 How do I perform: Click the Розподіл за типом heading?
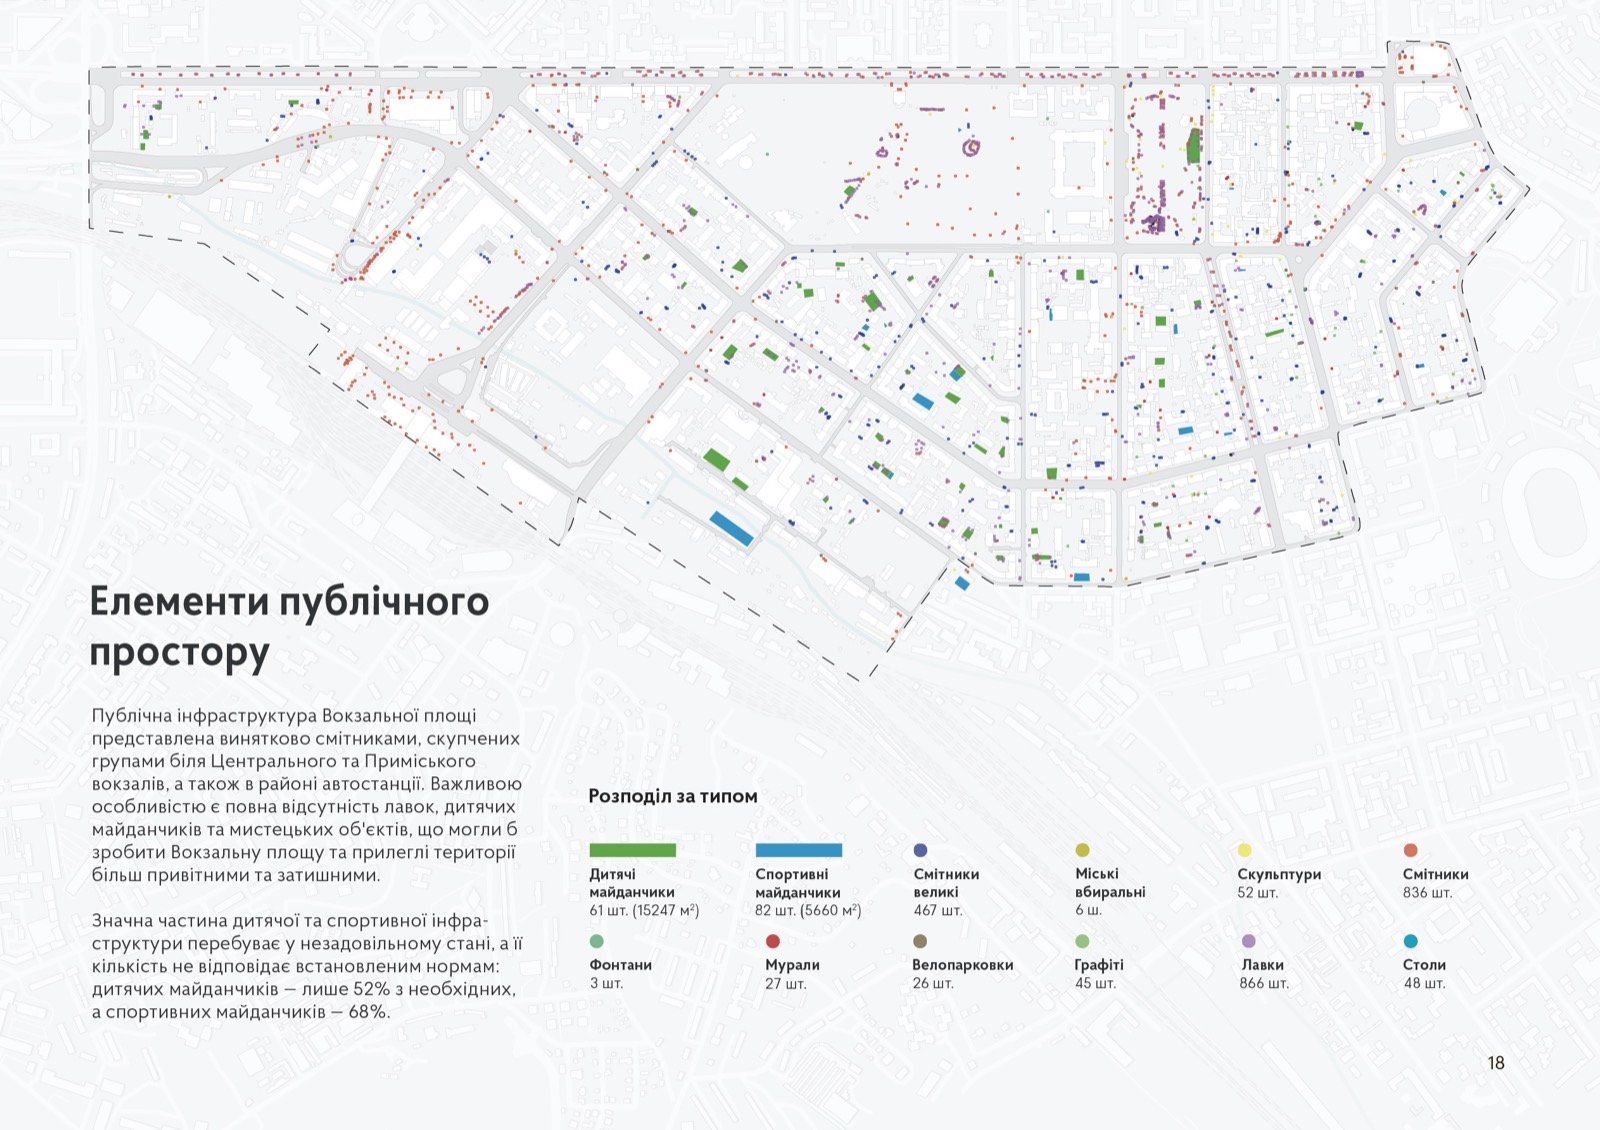pos(672,796)
